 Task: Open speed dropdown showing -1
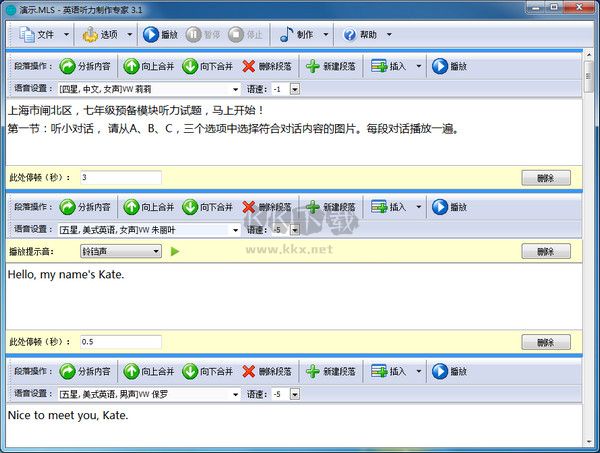point(294,89)
